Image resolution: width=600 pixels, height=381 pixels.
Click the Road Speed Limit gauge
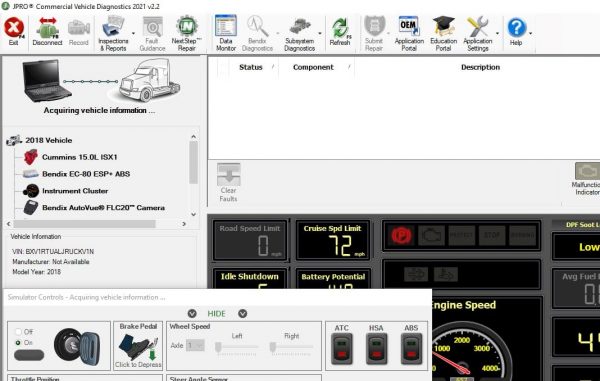click(x=249, y=240)
